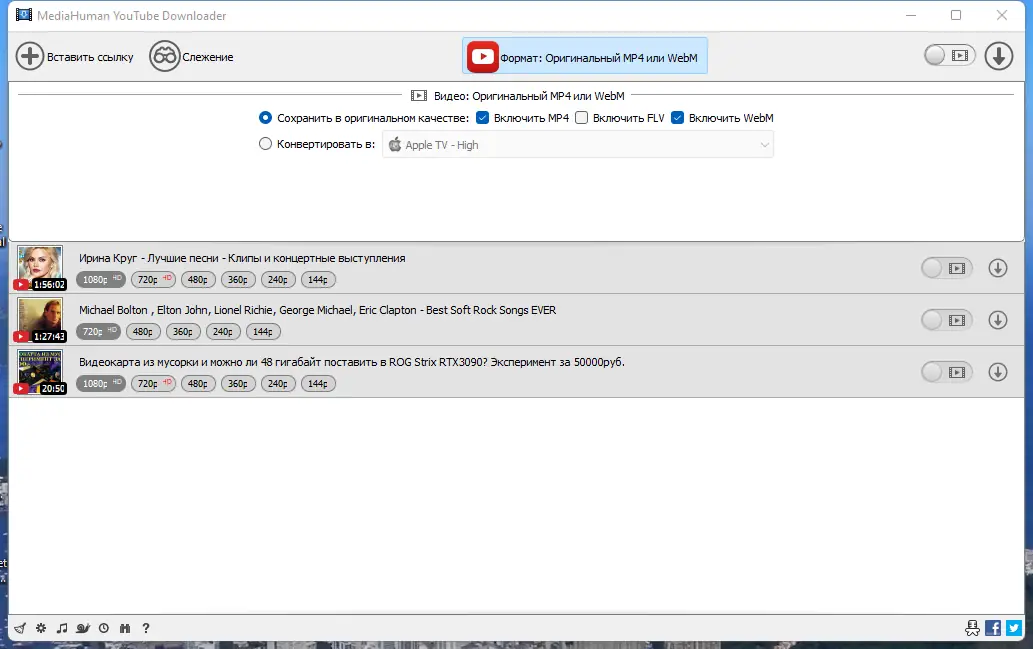Click the Ирина Круг video title

[242, 258]
